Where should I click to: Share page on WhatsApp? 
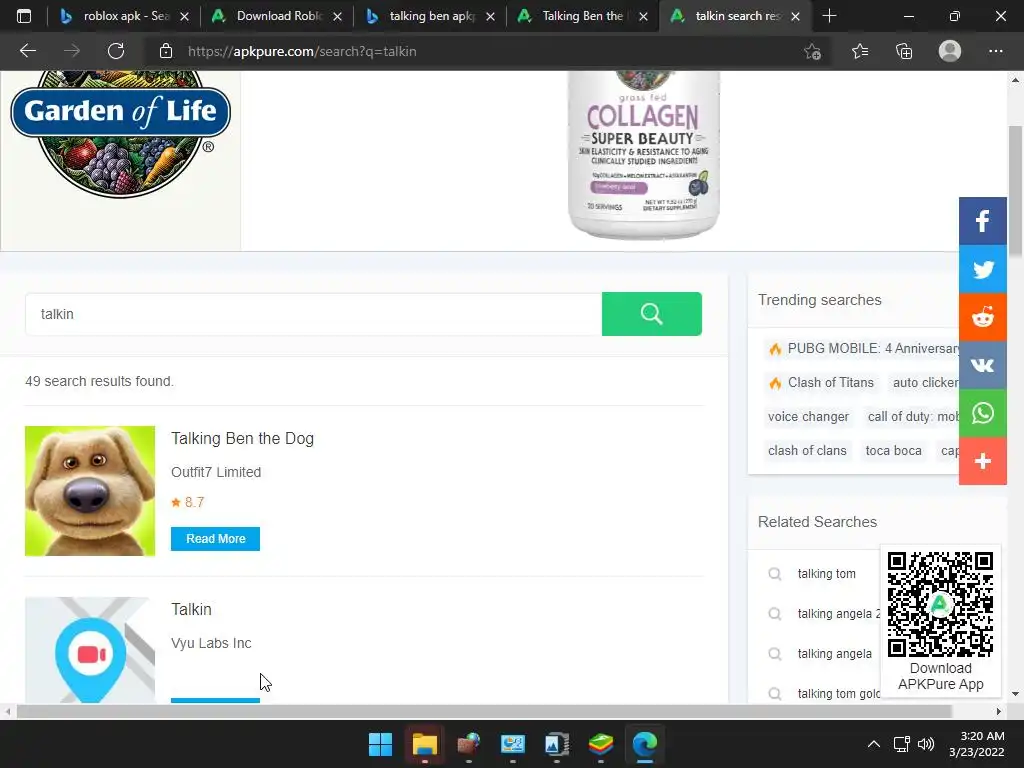[983, 413]
